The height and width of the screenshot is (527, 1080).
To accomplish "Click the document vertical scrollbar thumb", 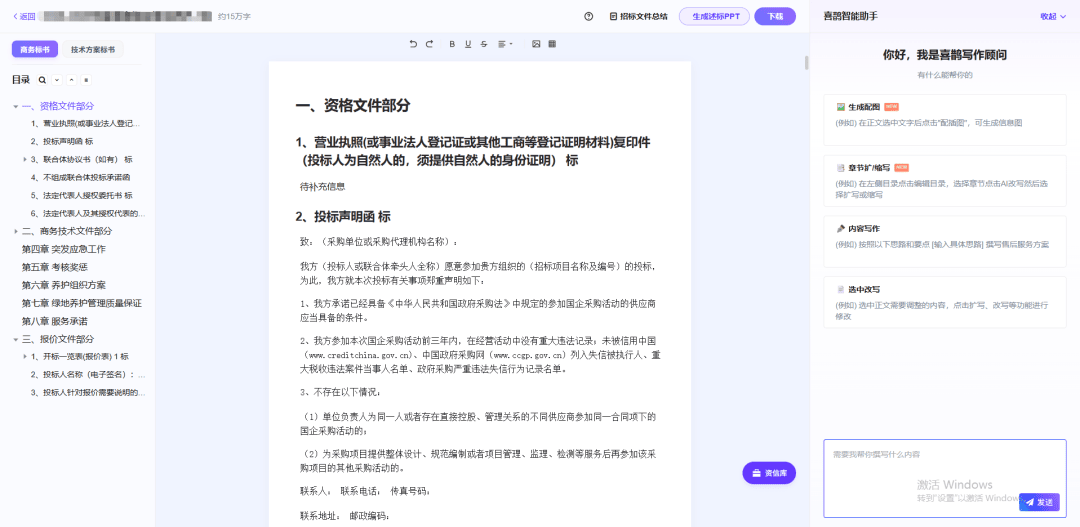I will tap(807, 62).
